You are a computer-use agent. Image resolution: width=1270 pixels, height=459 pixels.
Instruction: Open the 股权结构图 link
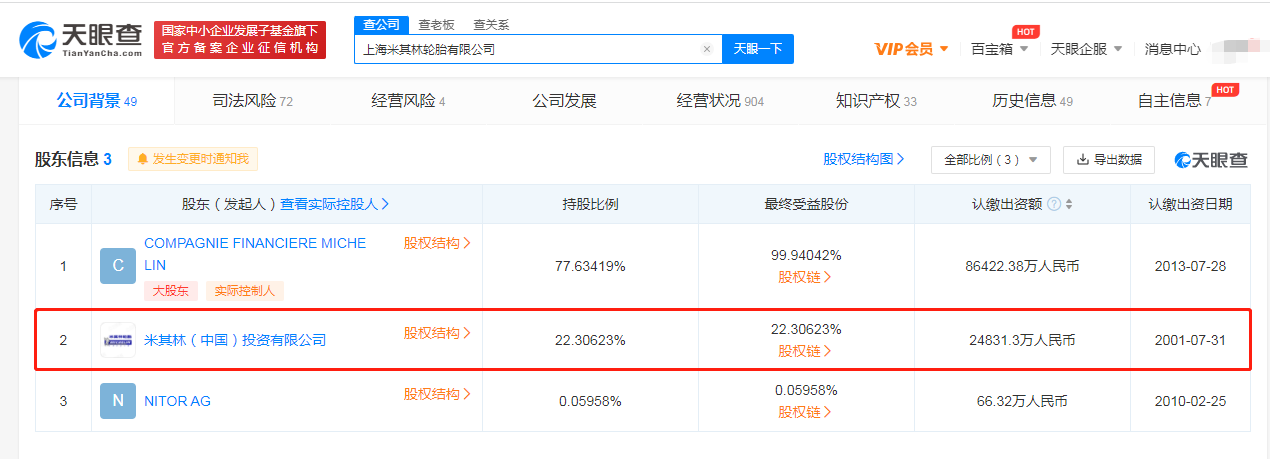click(x=864, y=159)
